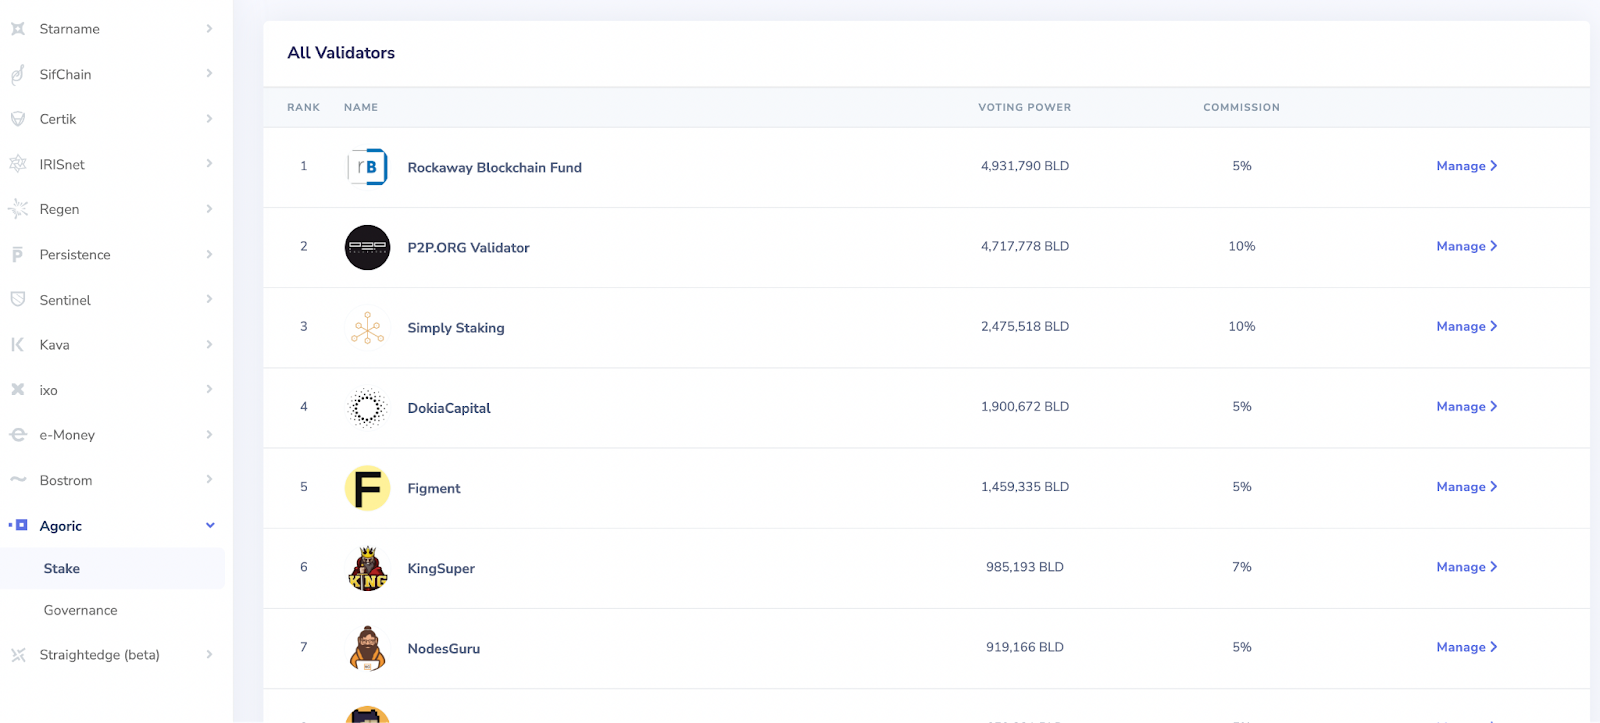
Task: Select the Persistence sidebar label
Action: [75, 255]
